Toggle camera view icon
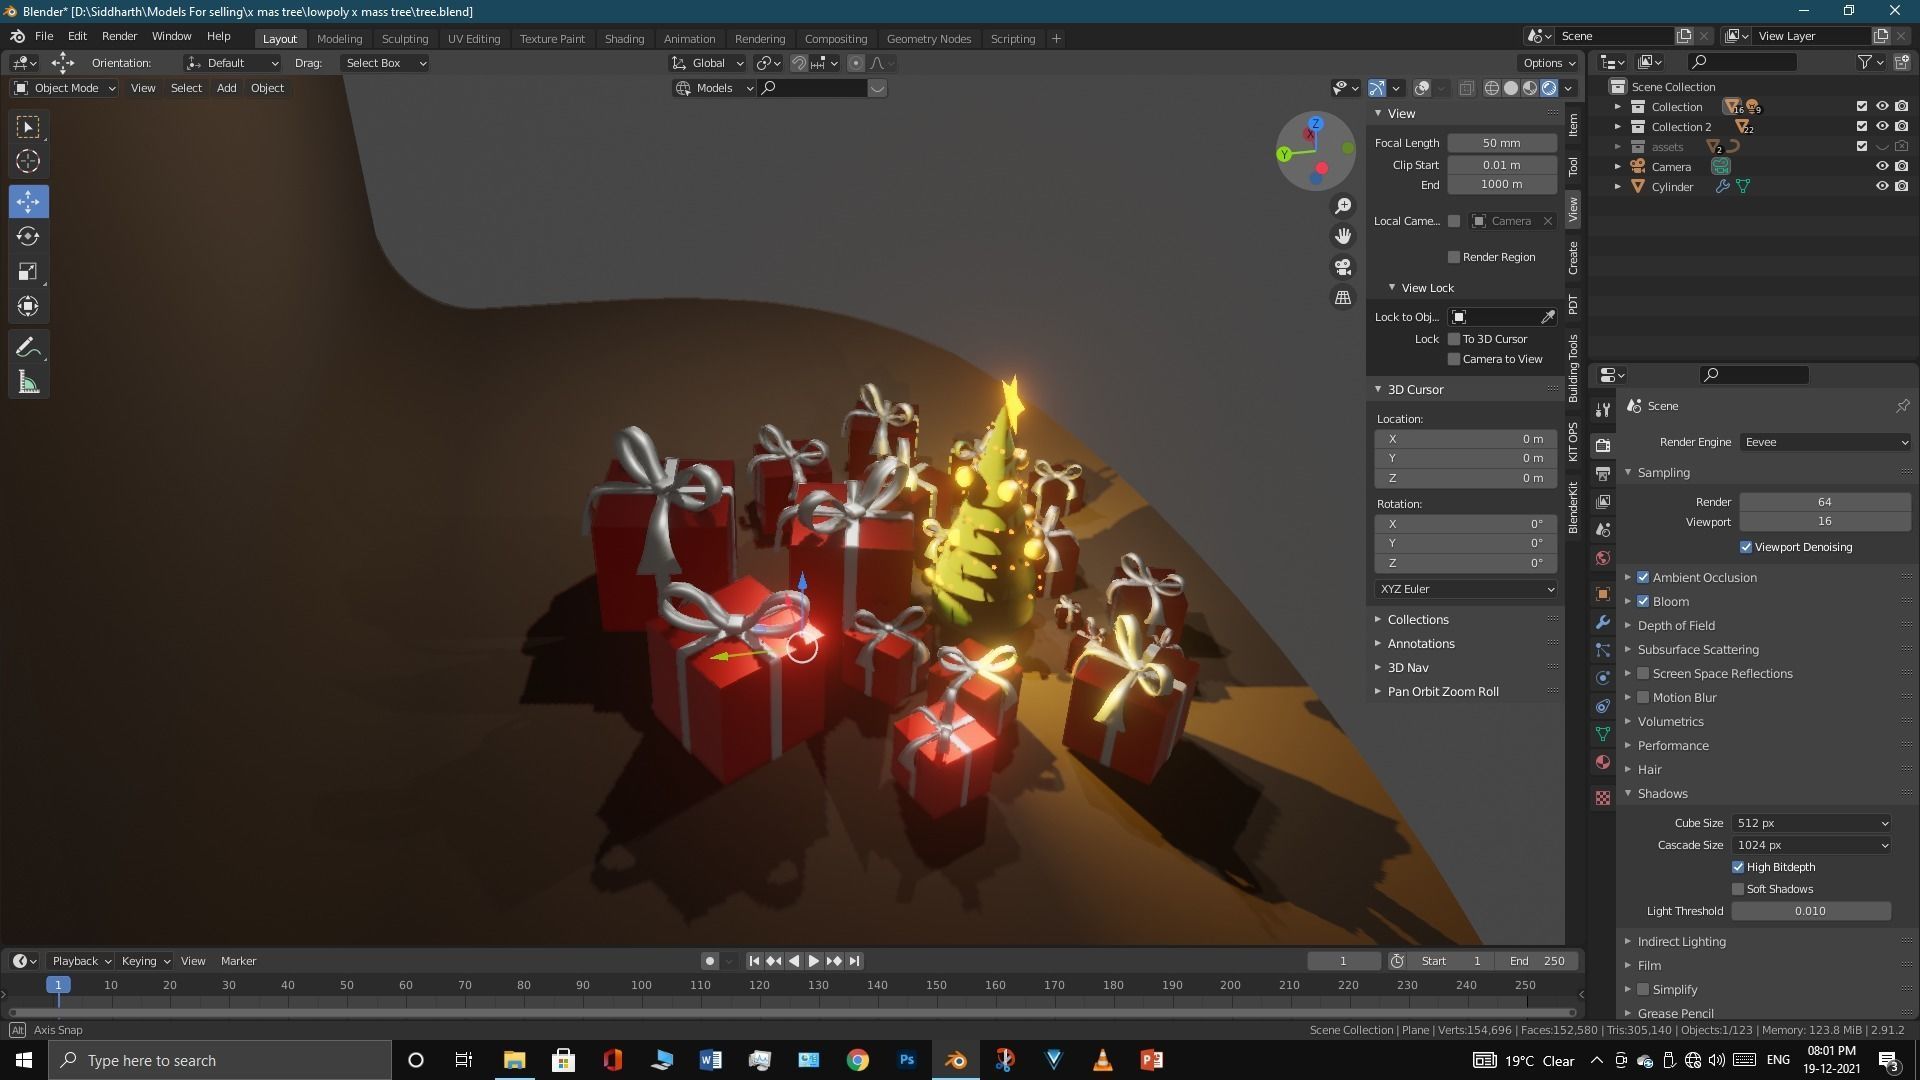This screenshot has height=1080, width=1920. click(x=1343, y=267)
